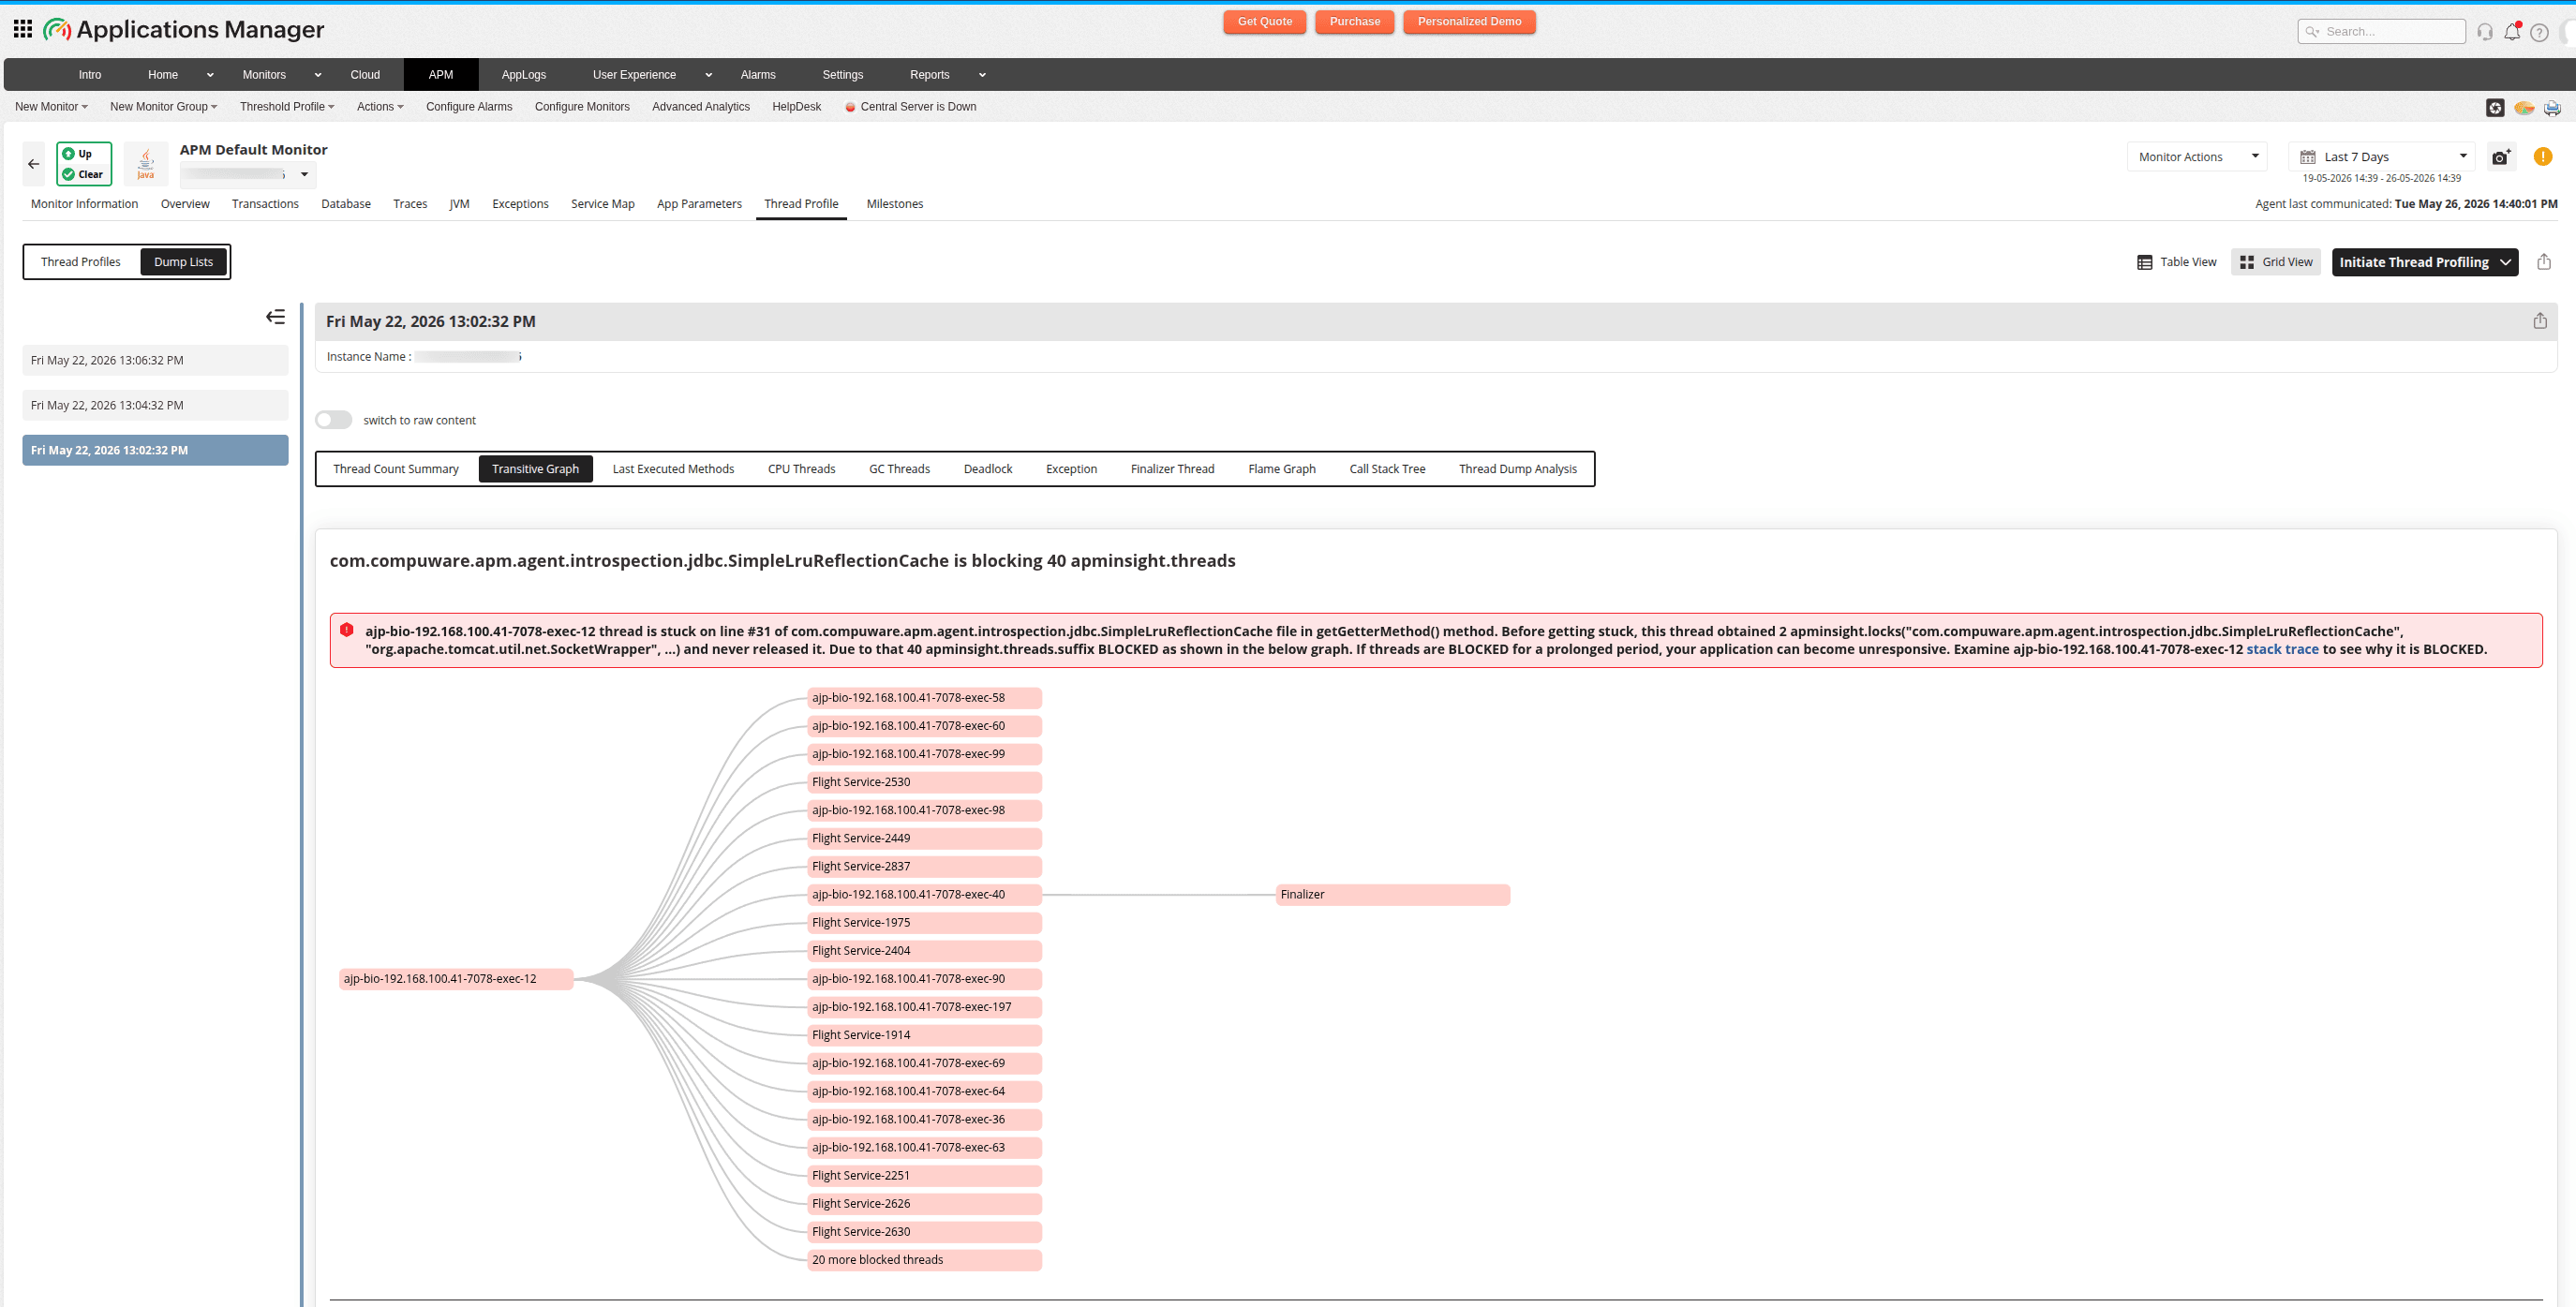Open the Threshold Profile dropdown
2576x1307 pixels.
pos(287,107)
